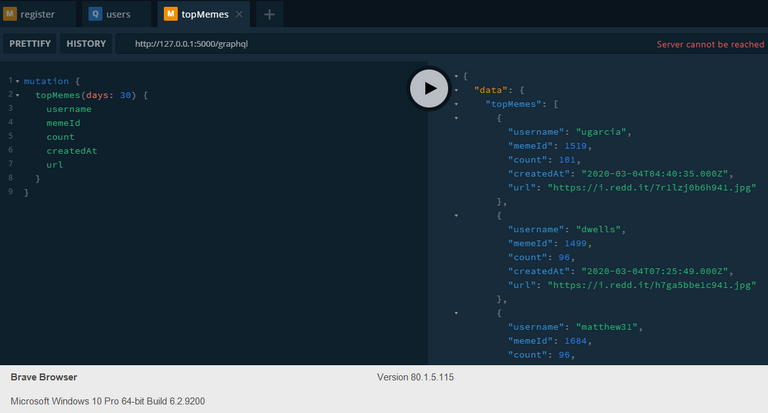The width and height of the screenshot is (768, 413).
Task: Collapse the root response object arrow
Action: 455,76
